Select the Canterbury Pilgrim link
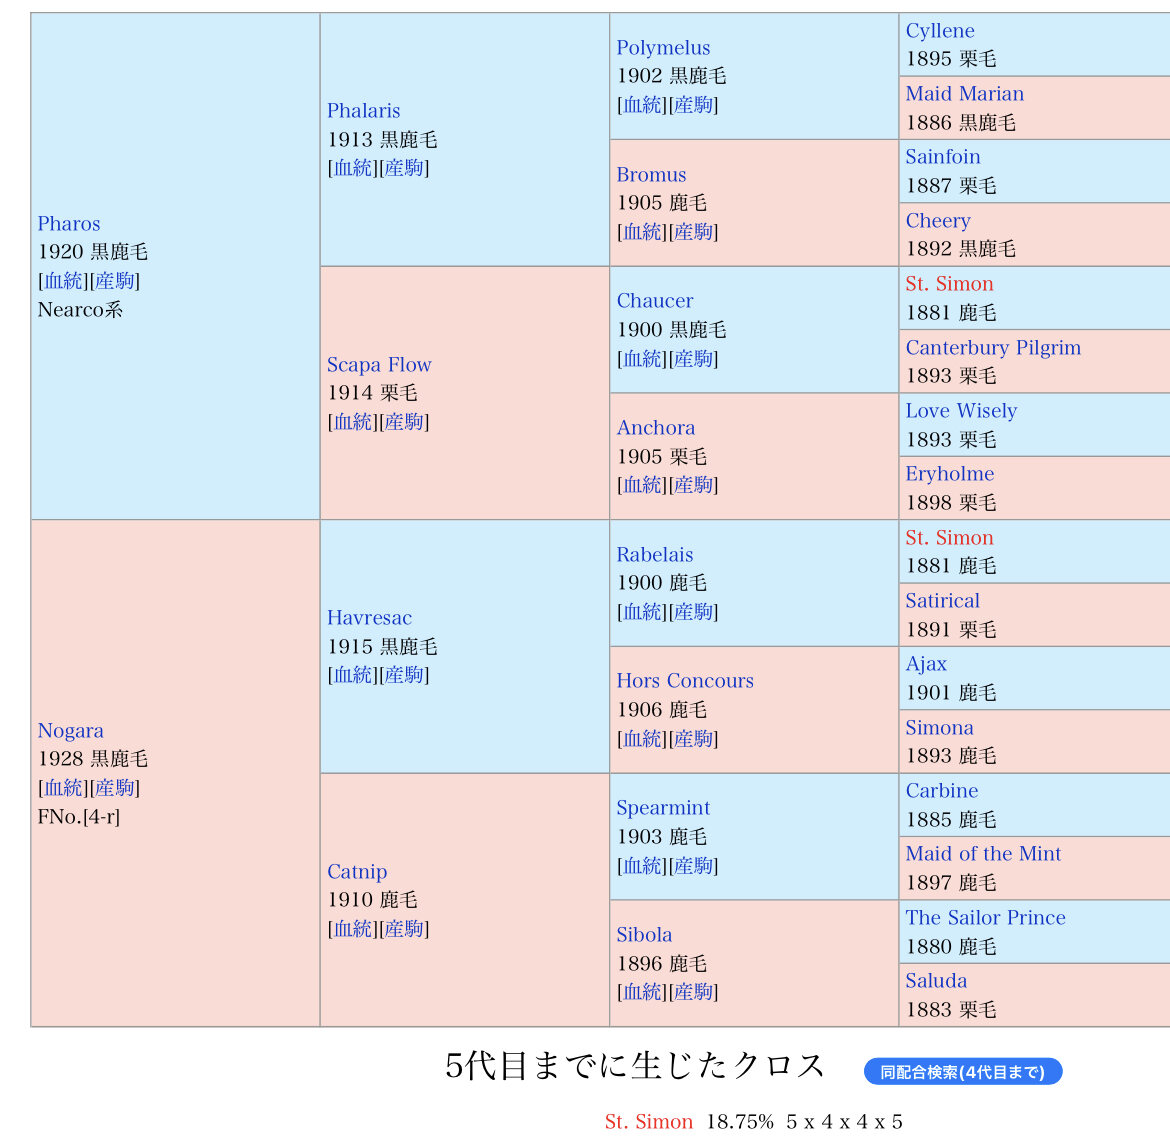This screenshot has height=1142, width=1170. point(993,348)
